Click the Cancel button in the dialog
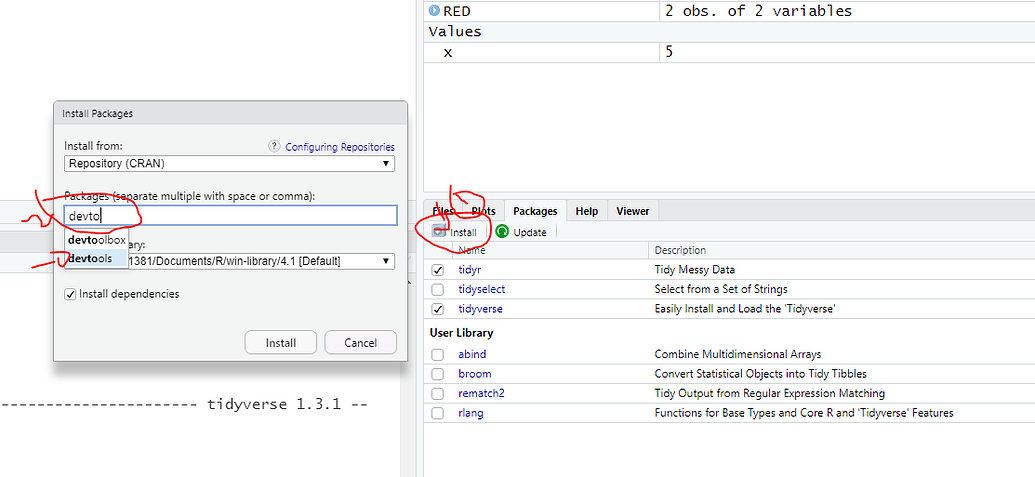 pos(360,343)
